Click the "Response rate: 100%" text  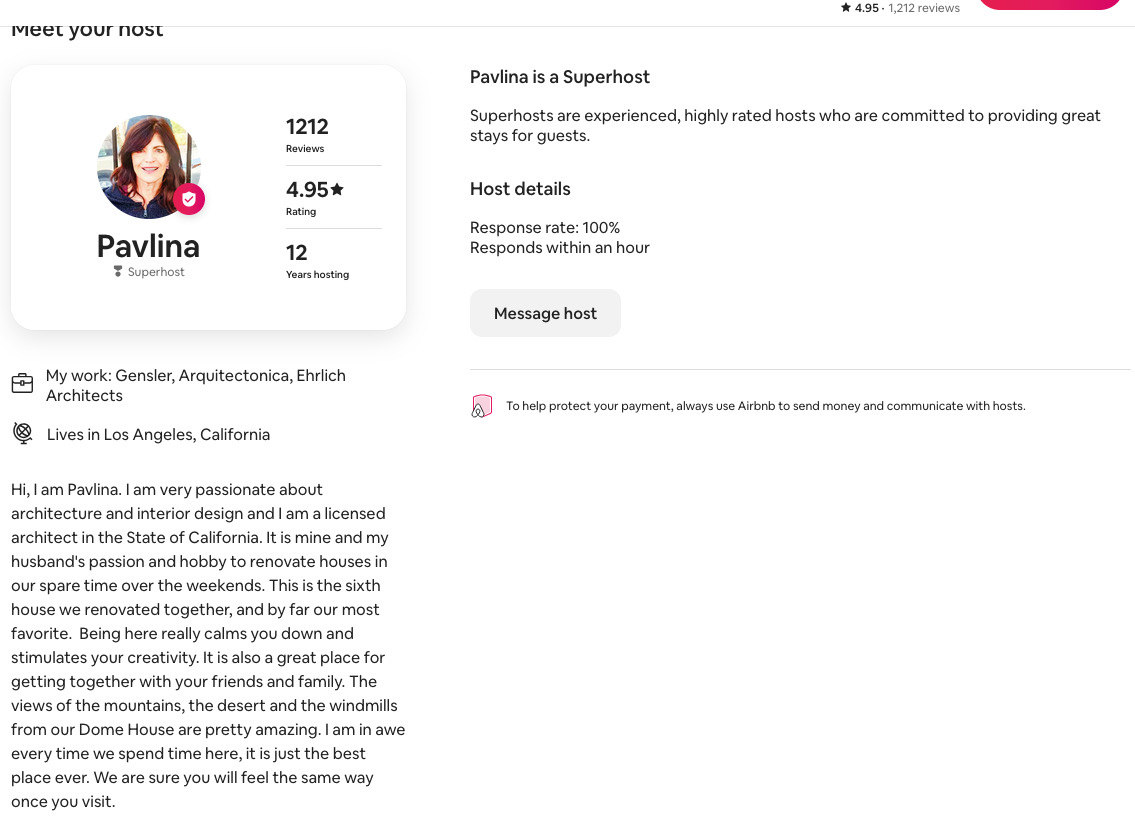545,228
